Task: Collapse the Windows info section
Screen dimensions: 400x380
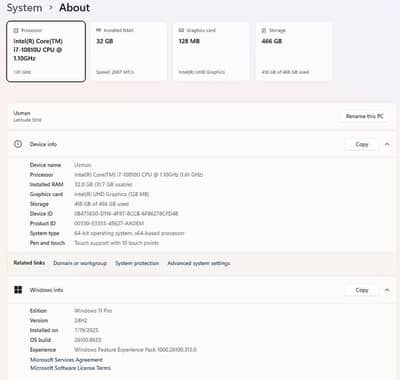Action: point(387,290)
